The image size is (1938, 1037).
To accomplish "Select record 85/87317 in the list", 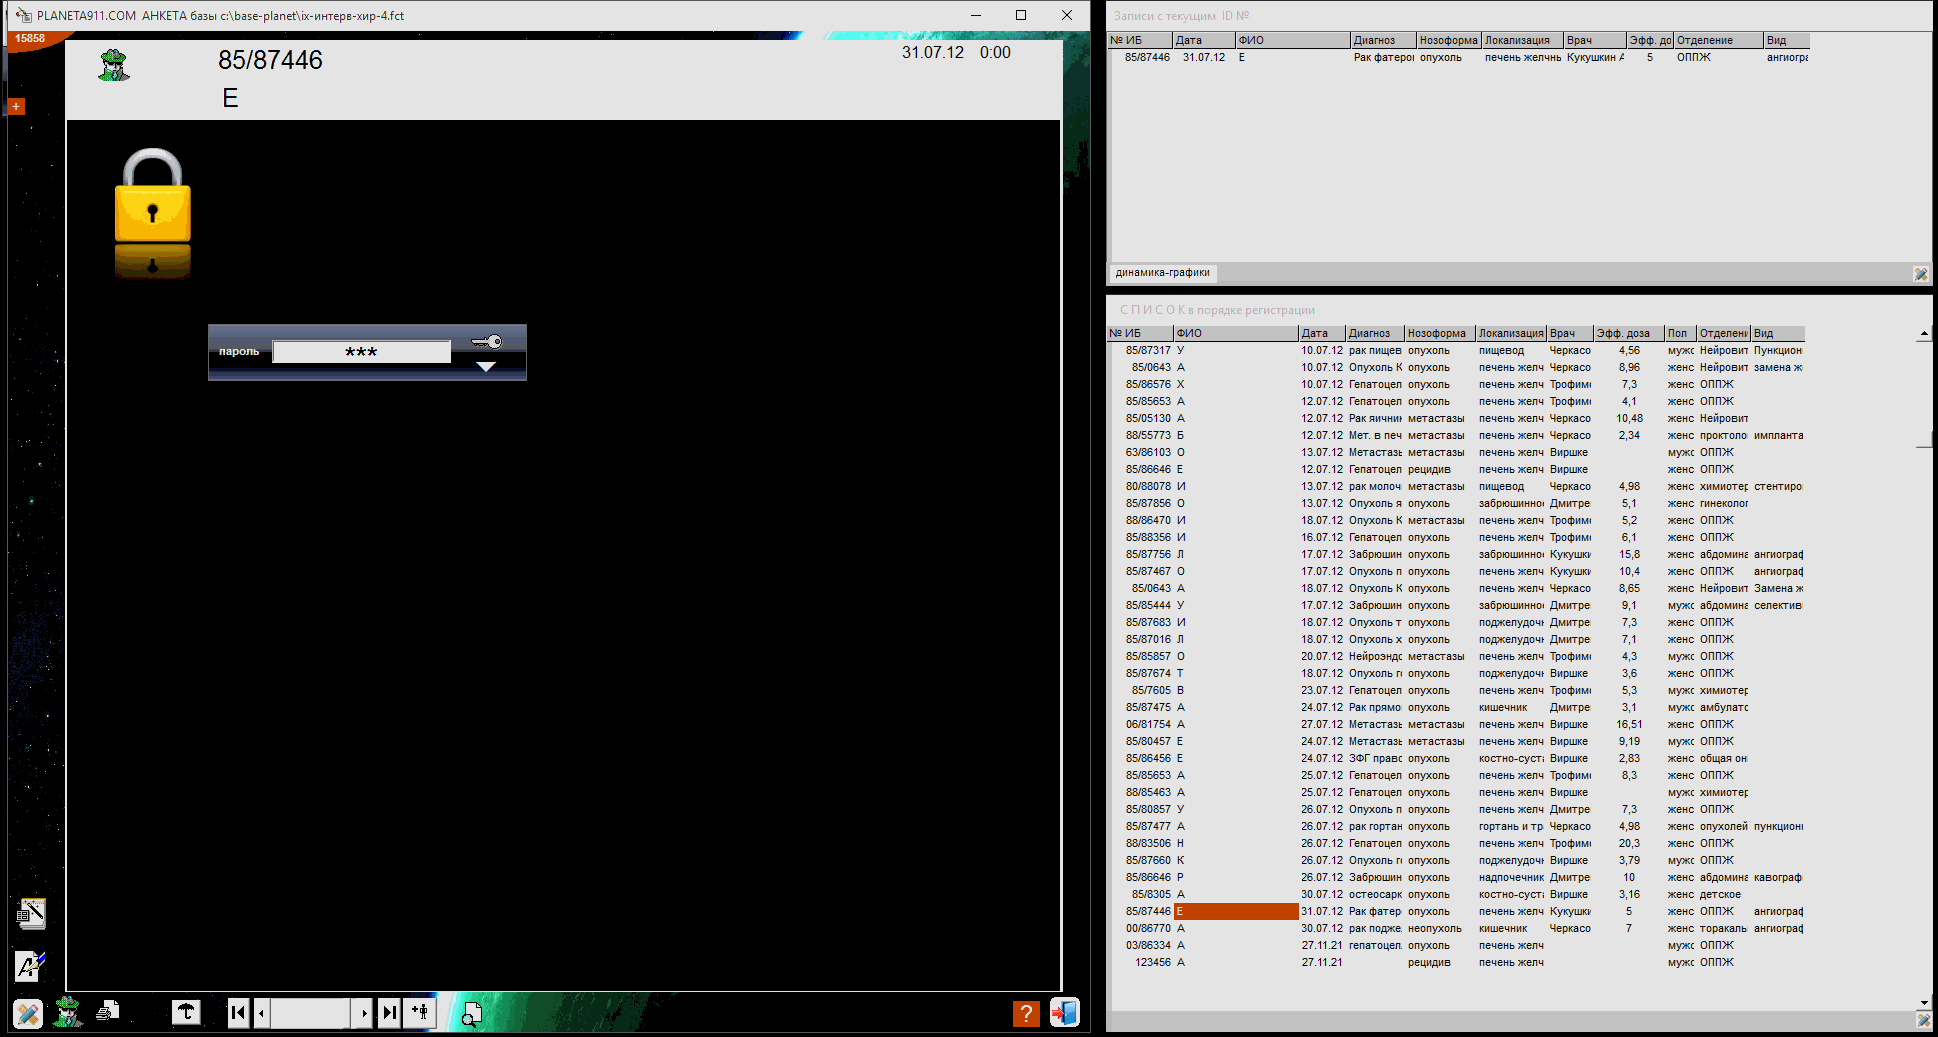I will click(x=1148, y=351).
